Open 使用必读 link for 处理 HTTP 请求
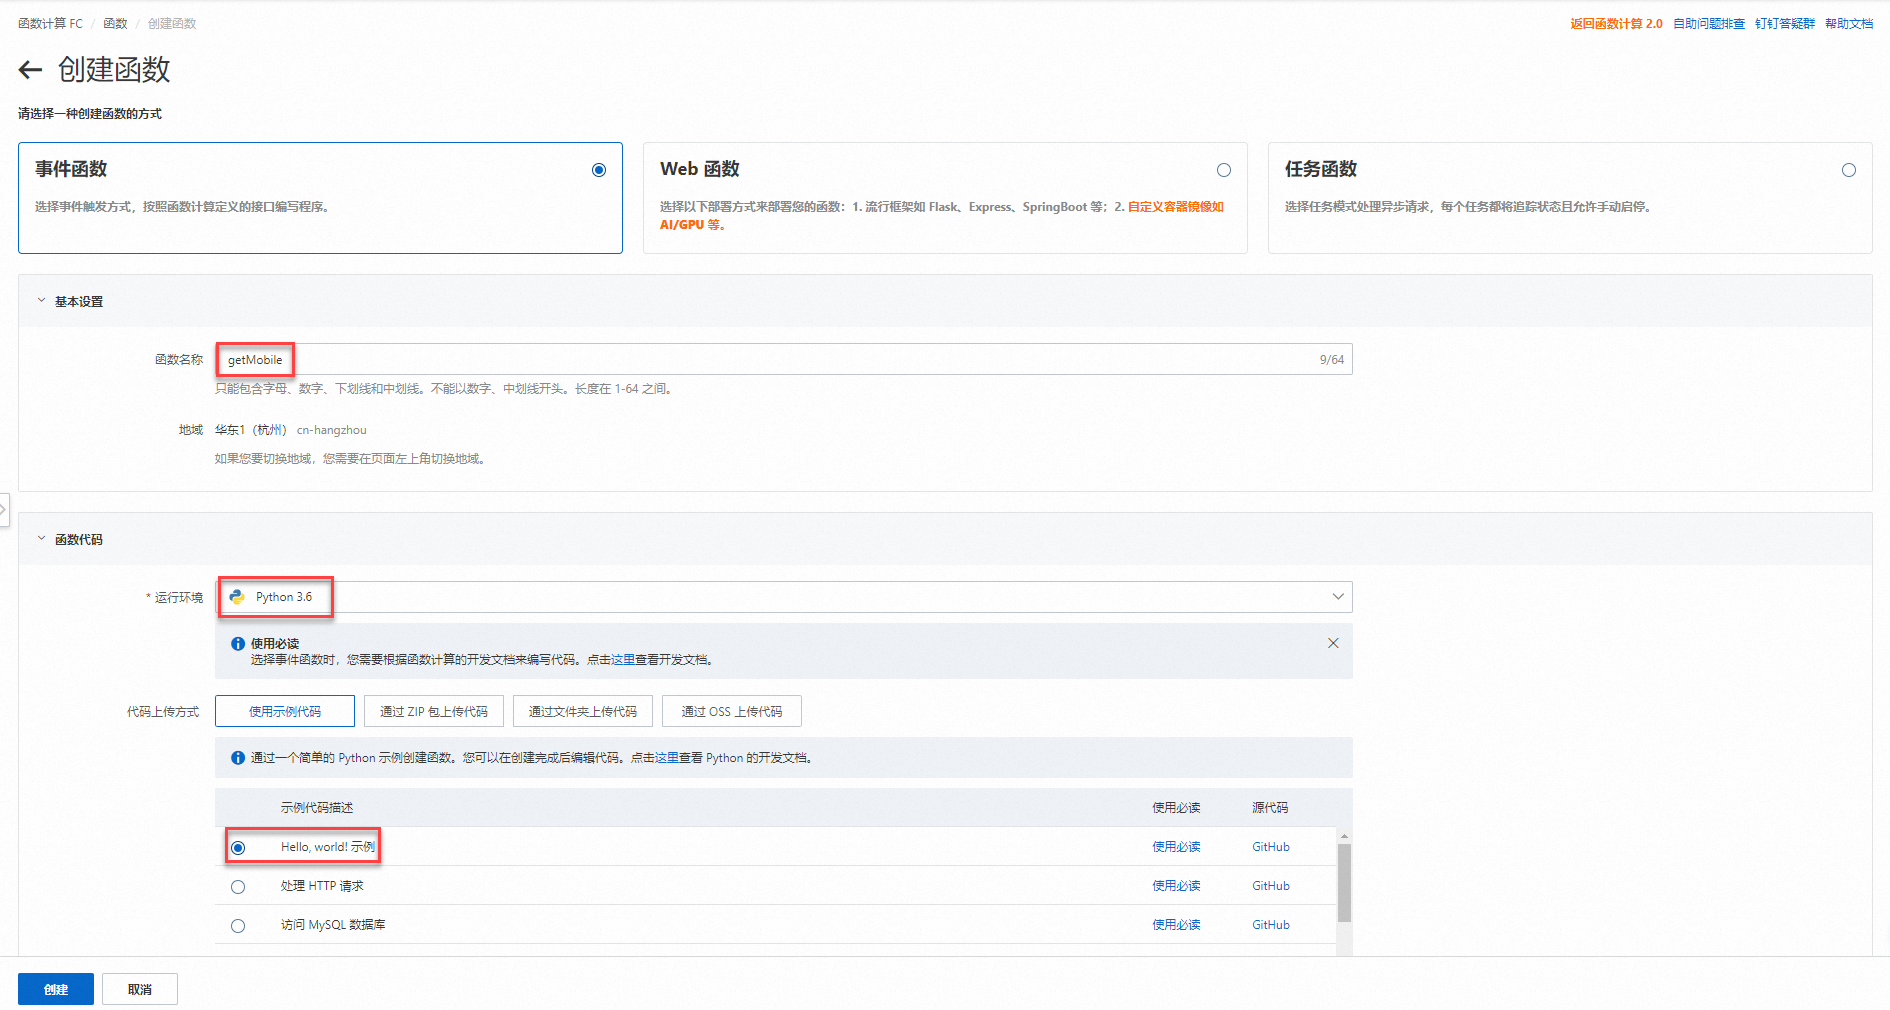Viewport: 1890px width, 1010px height. click(x=1176, y=886)
